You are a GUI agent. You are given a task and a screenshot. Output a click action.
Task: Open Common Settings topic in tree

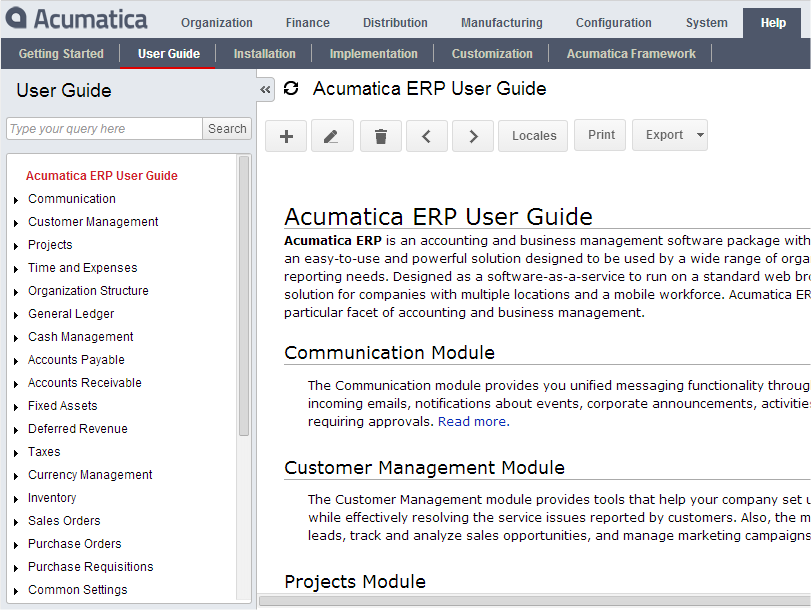click(x=78, y=590)
